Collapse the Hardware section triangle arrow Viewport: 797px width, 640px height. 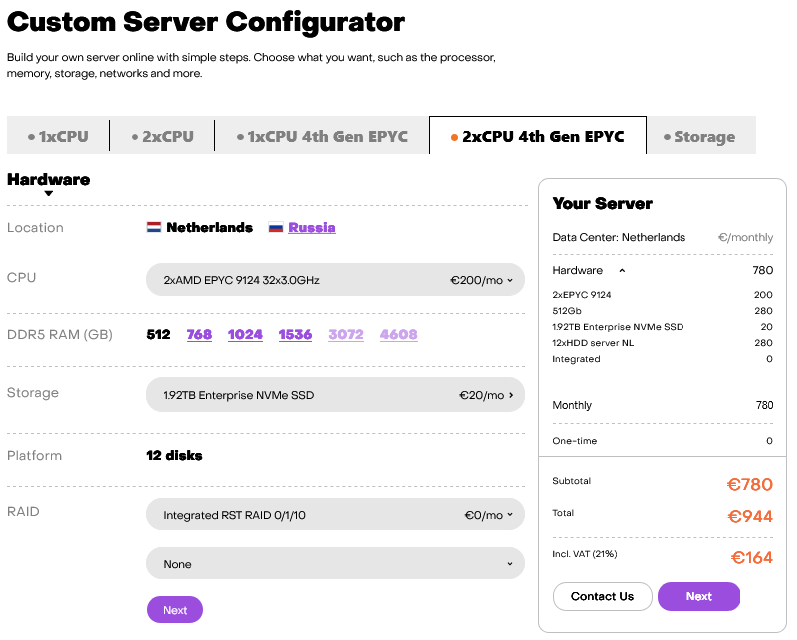pyautogui.click(x=48, y=193)
